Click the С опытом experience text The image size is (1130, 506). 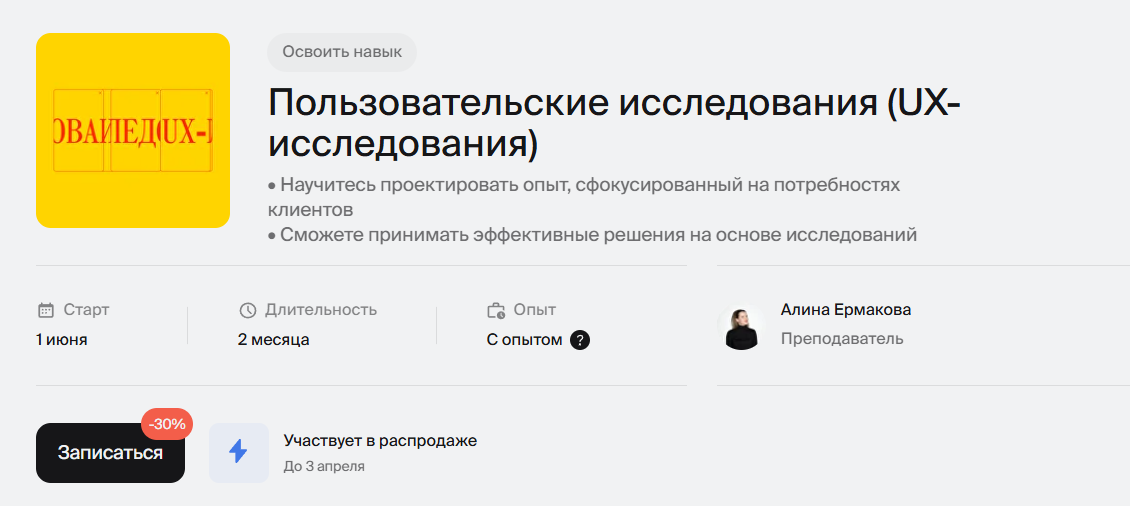524,340
